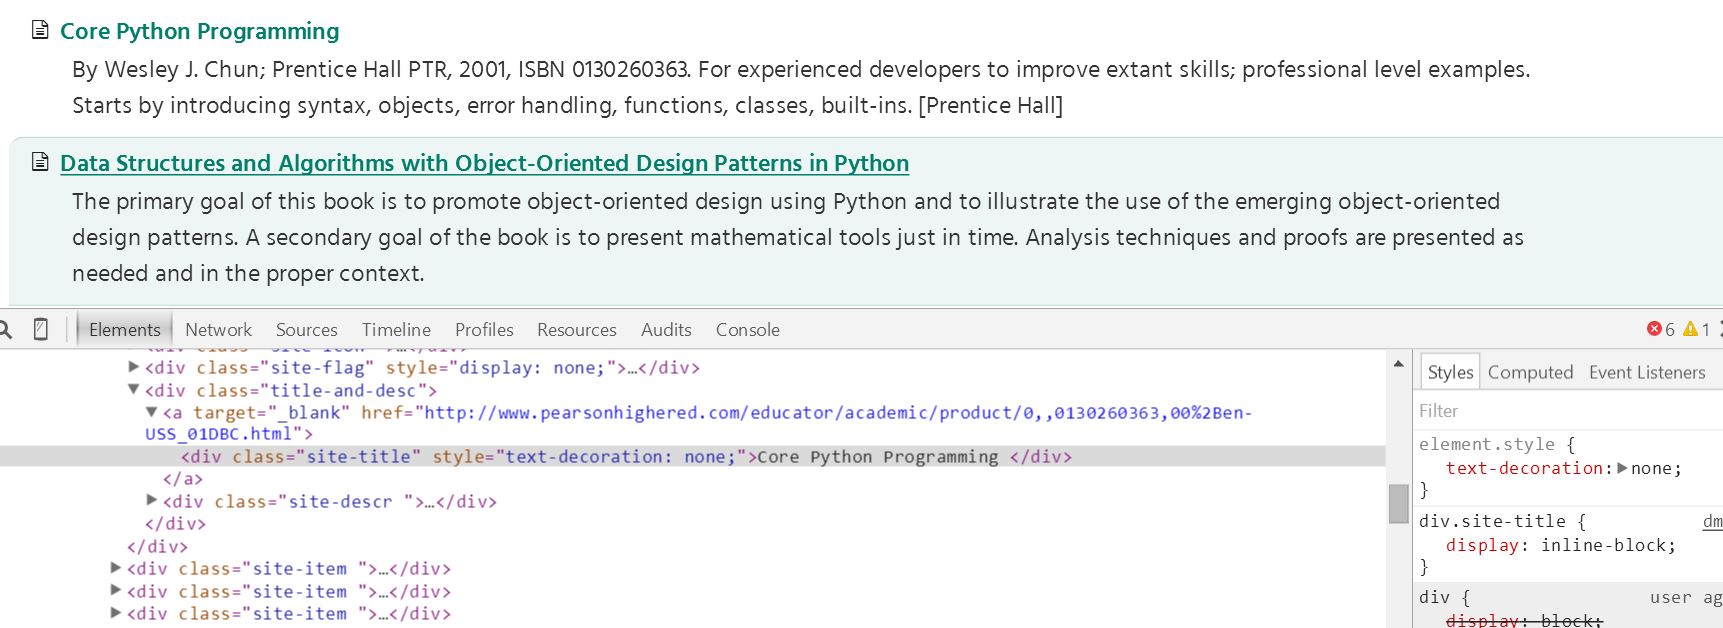Click the scroll up arrow of DOM panel

coord(1398,363)
